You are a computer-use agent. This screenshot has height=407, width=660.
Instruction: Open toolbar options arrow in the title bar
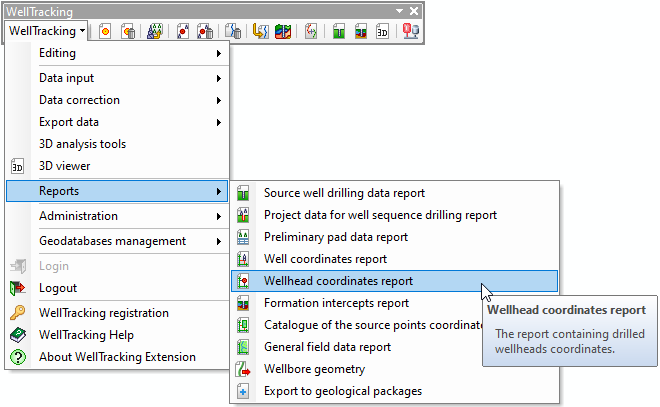point(399,11)
